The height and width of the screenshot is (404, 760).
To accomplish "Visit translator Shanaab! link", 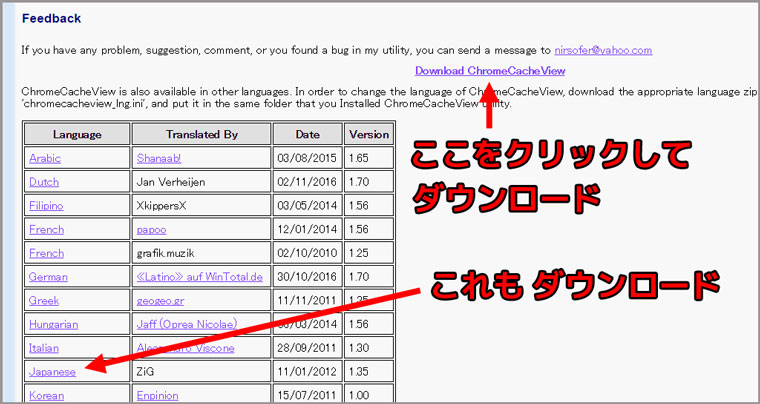I will point(161,158).
